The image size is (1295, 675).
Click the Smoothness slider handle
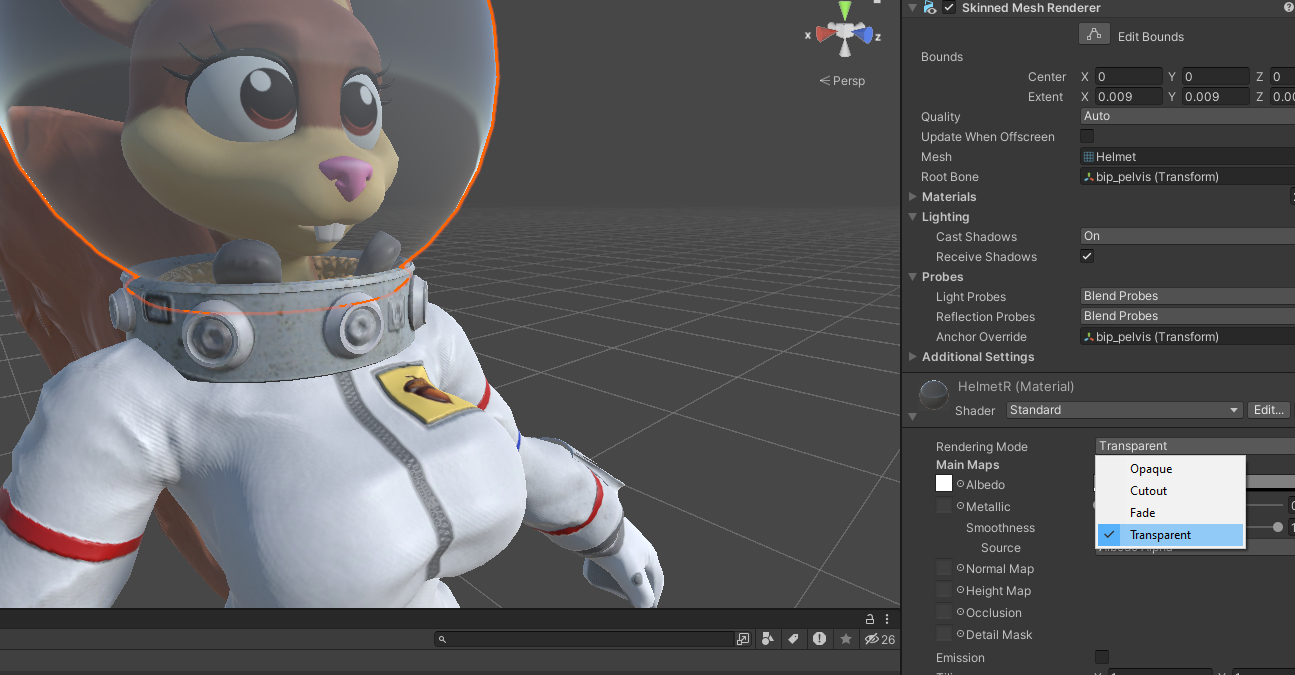1278,527
